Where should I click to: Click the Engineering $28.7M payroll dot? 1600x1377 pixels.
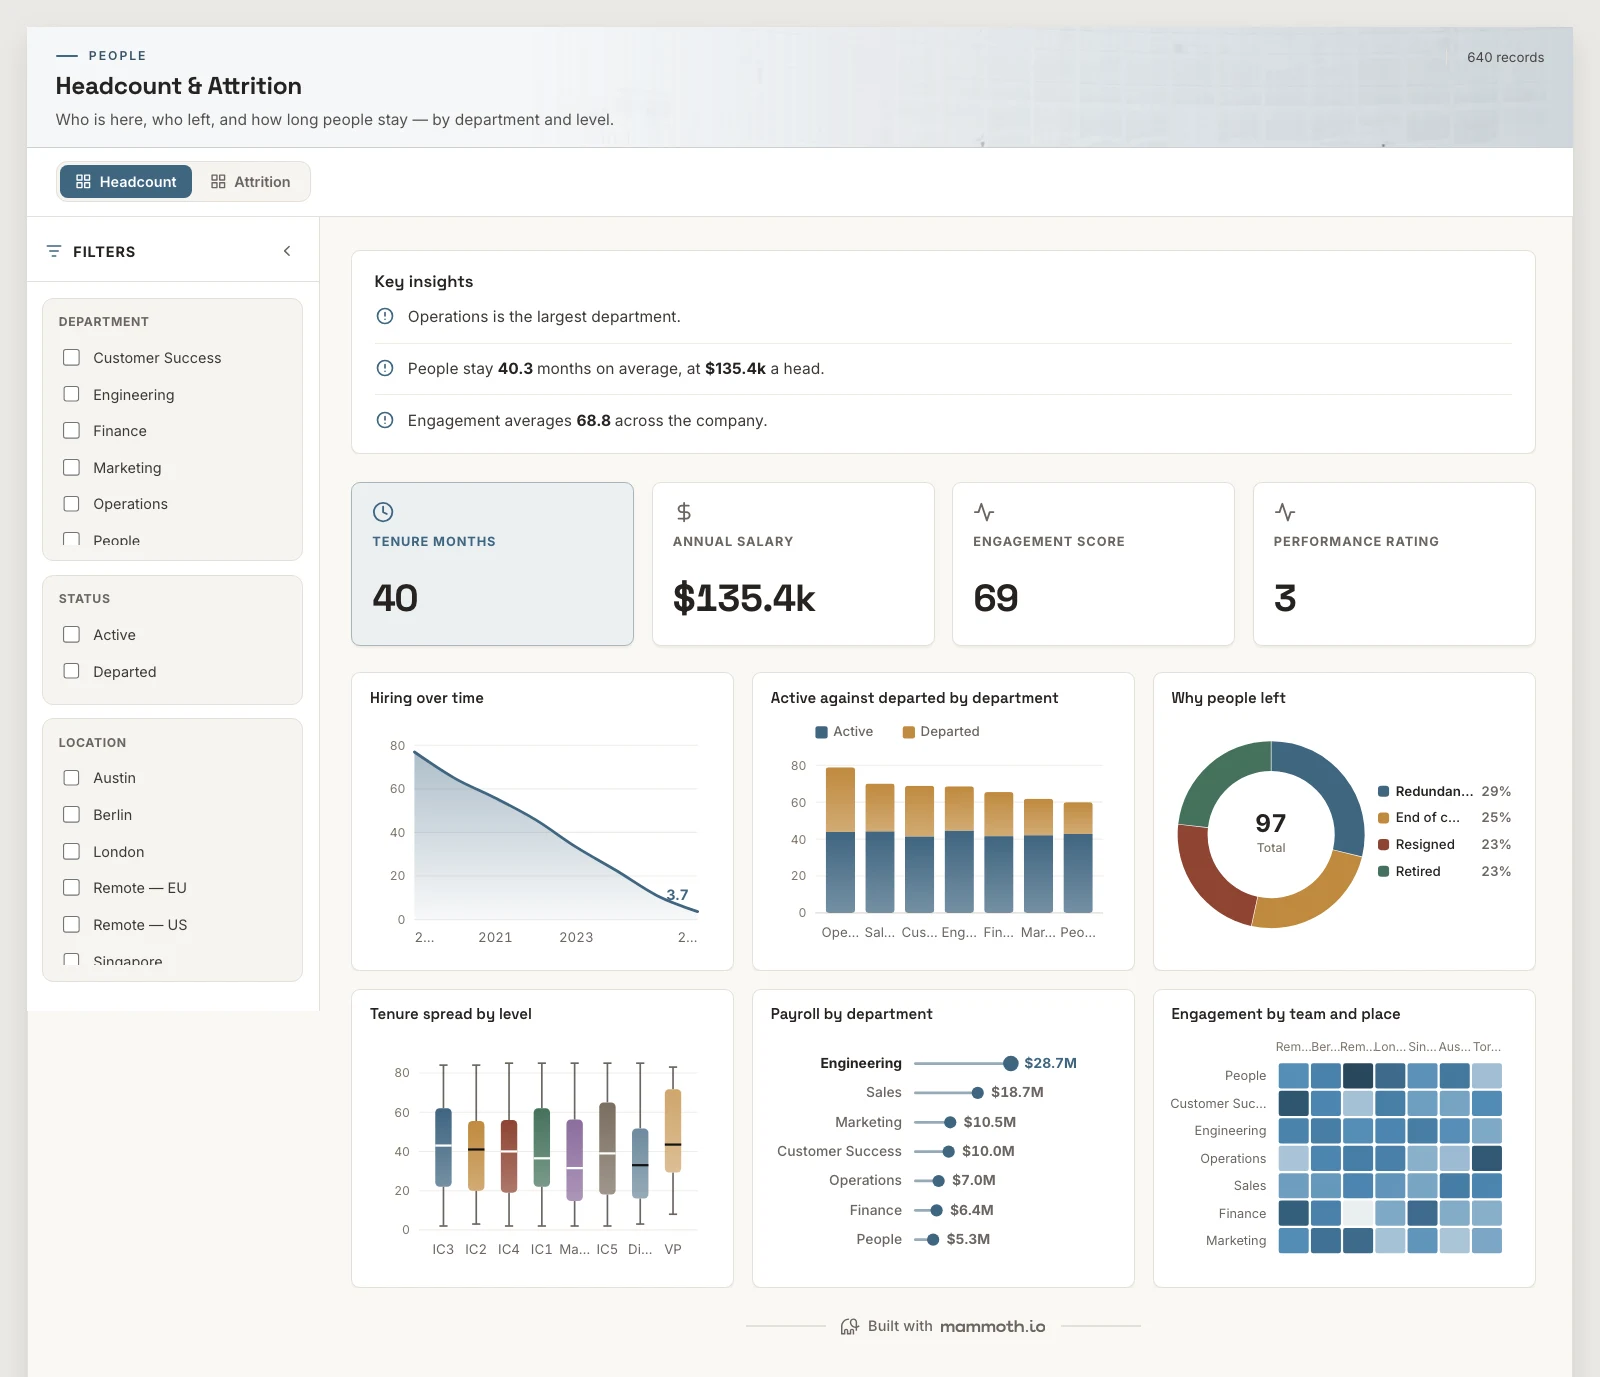[1010, 1063]
